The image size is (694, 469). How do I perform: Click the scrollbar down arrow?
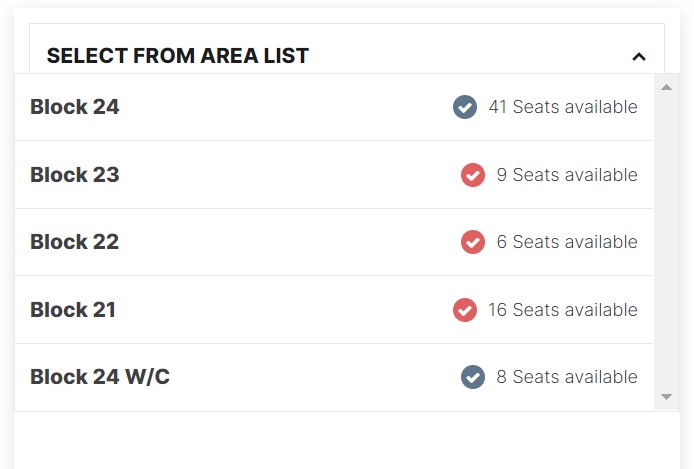tap(666, 397)
